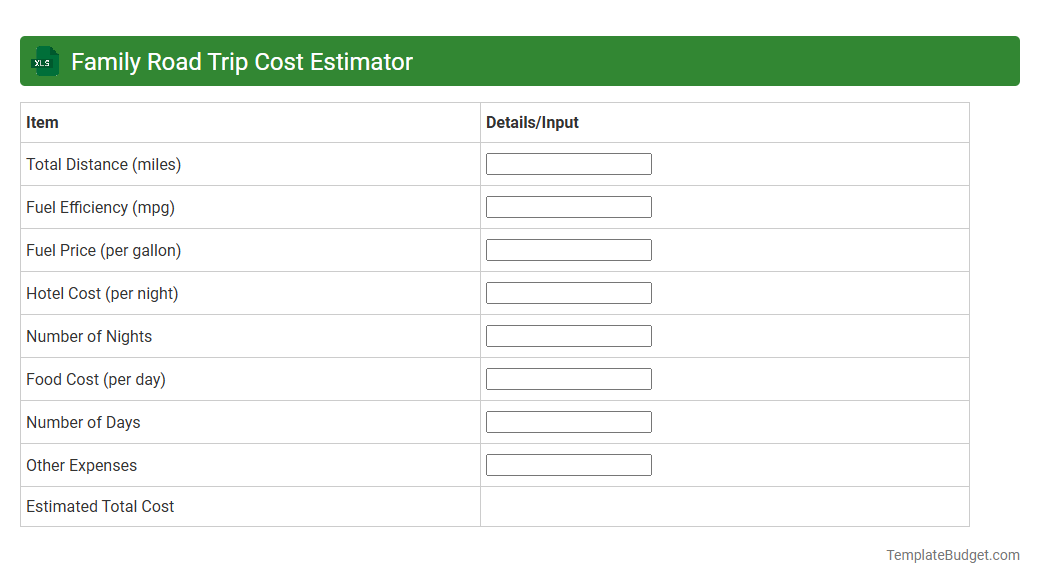Select the Food Cost input box
This screenshot has height=584, width=1040.
[568, 378]
